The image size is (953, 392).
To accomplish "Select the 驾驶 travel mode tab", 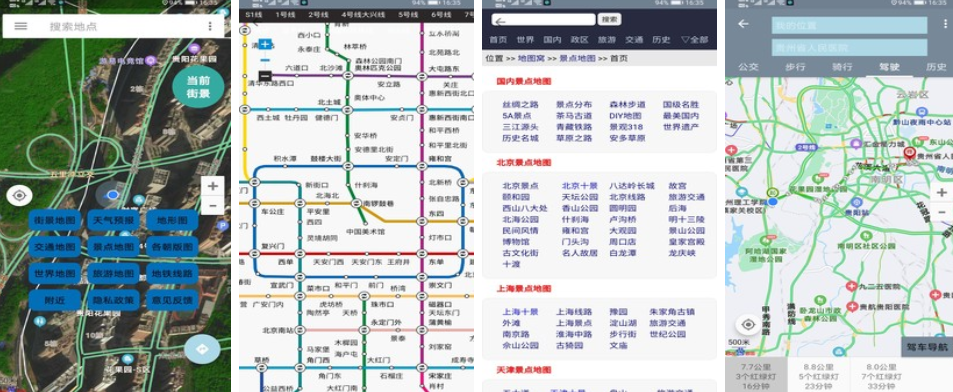I will pyautogui.click(x=889, y=67).
